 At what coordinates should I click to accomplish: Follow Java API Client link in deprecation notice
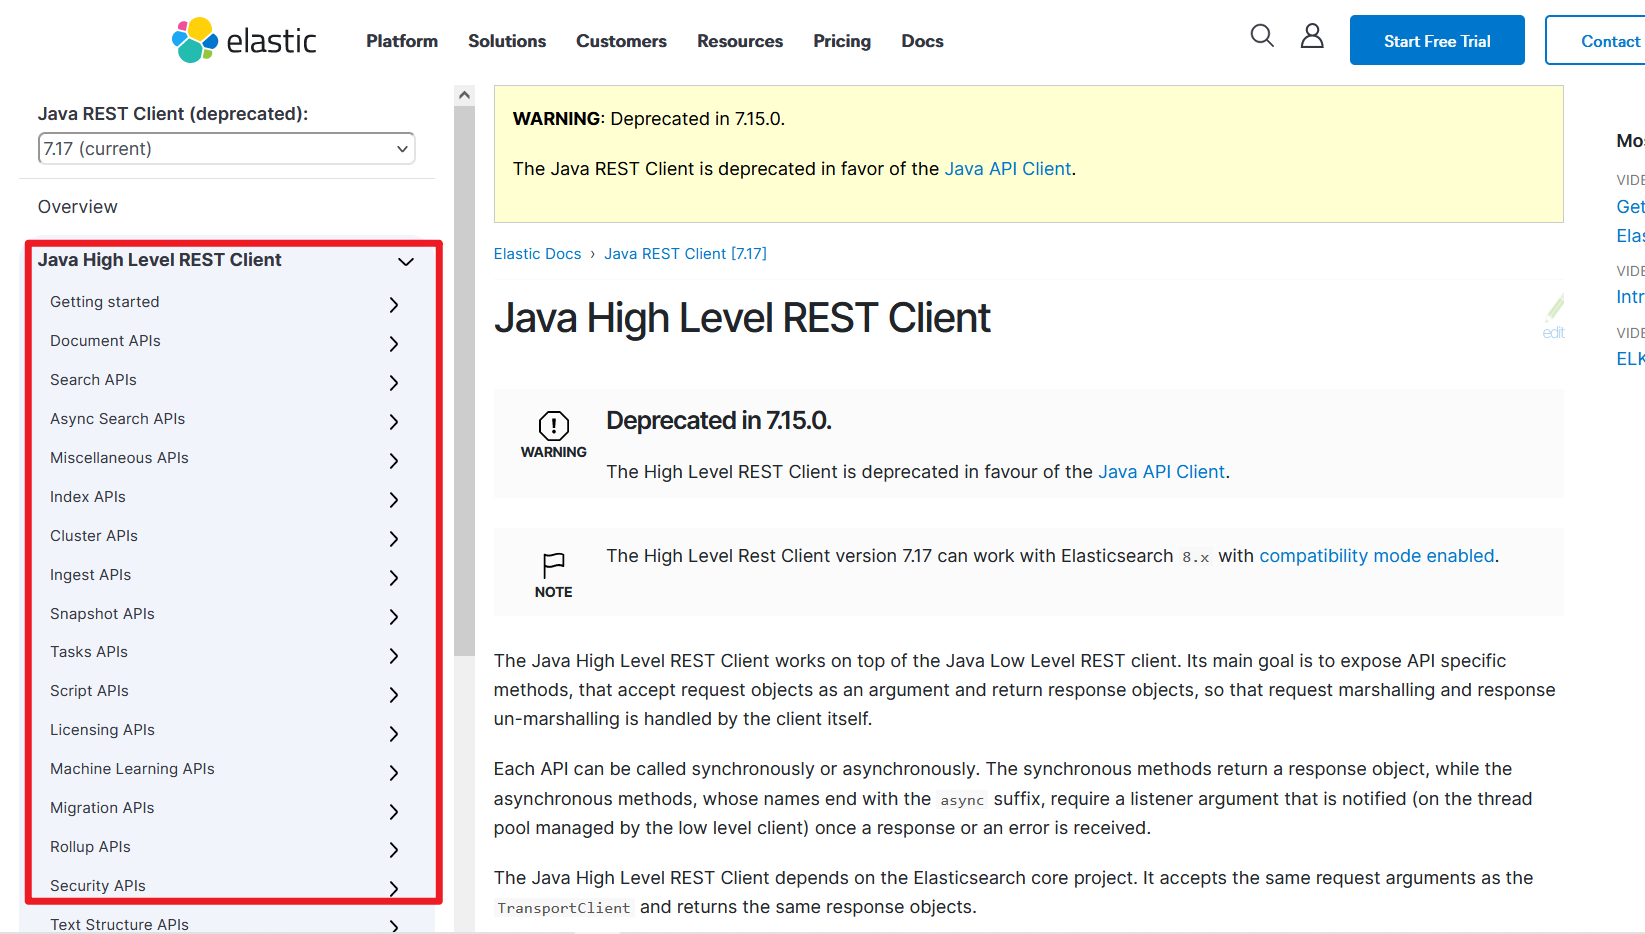coord(1161,472)
